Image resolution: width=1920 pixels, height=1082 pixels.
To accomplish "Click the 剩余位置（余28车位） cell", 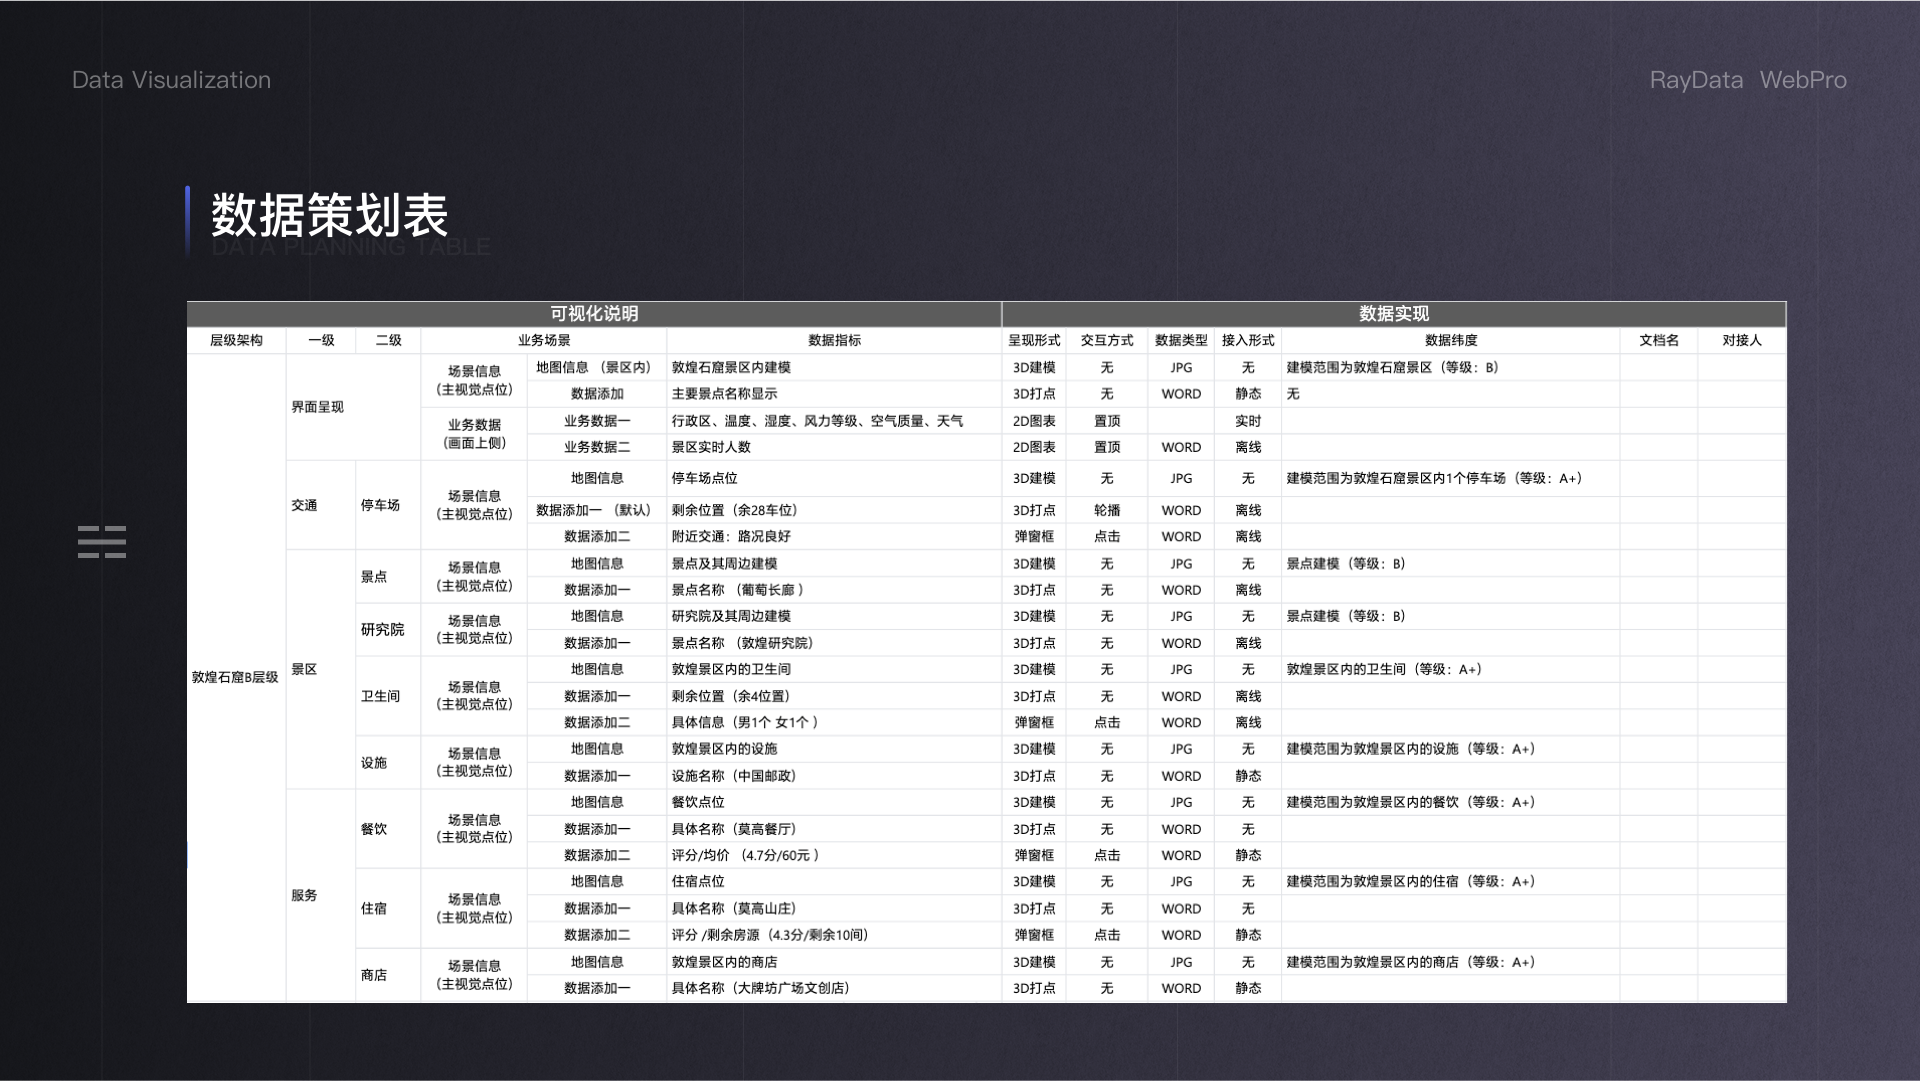I will coord(734,510).
